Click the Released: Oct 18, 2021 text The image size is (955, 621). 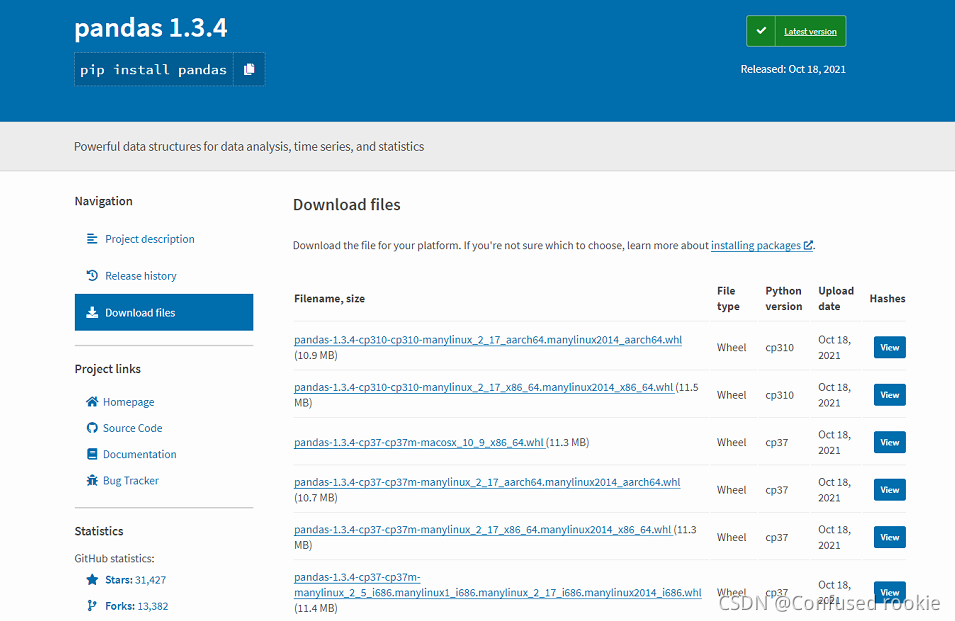[x=793, y=69]
